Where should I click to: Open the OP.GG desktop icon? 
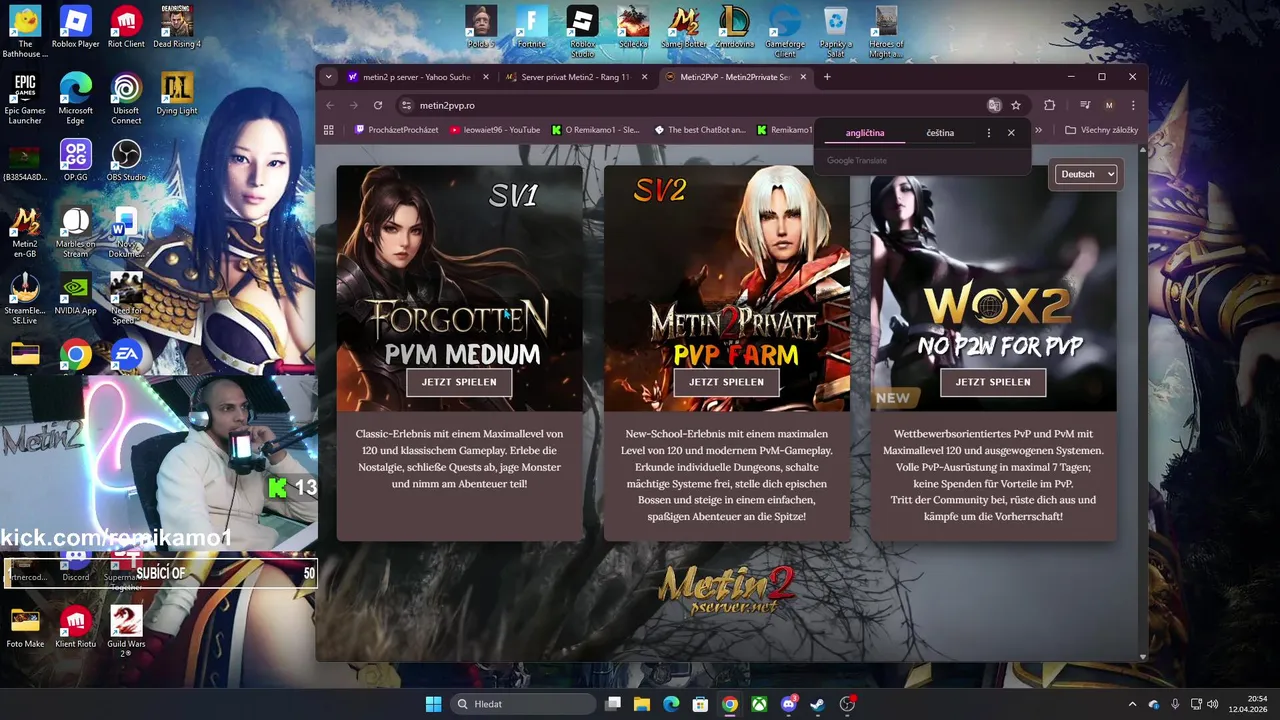[x=75, y=161]
